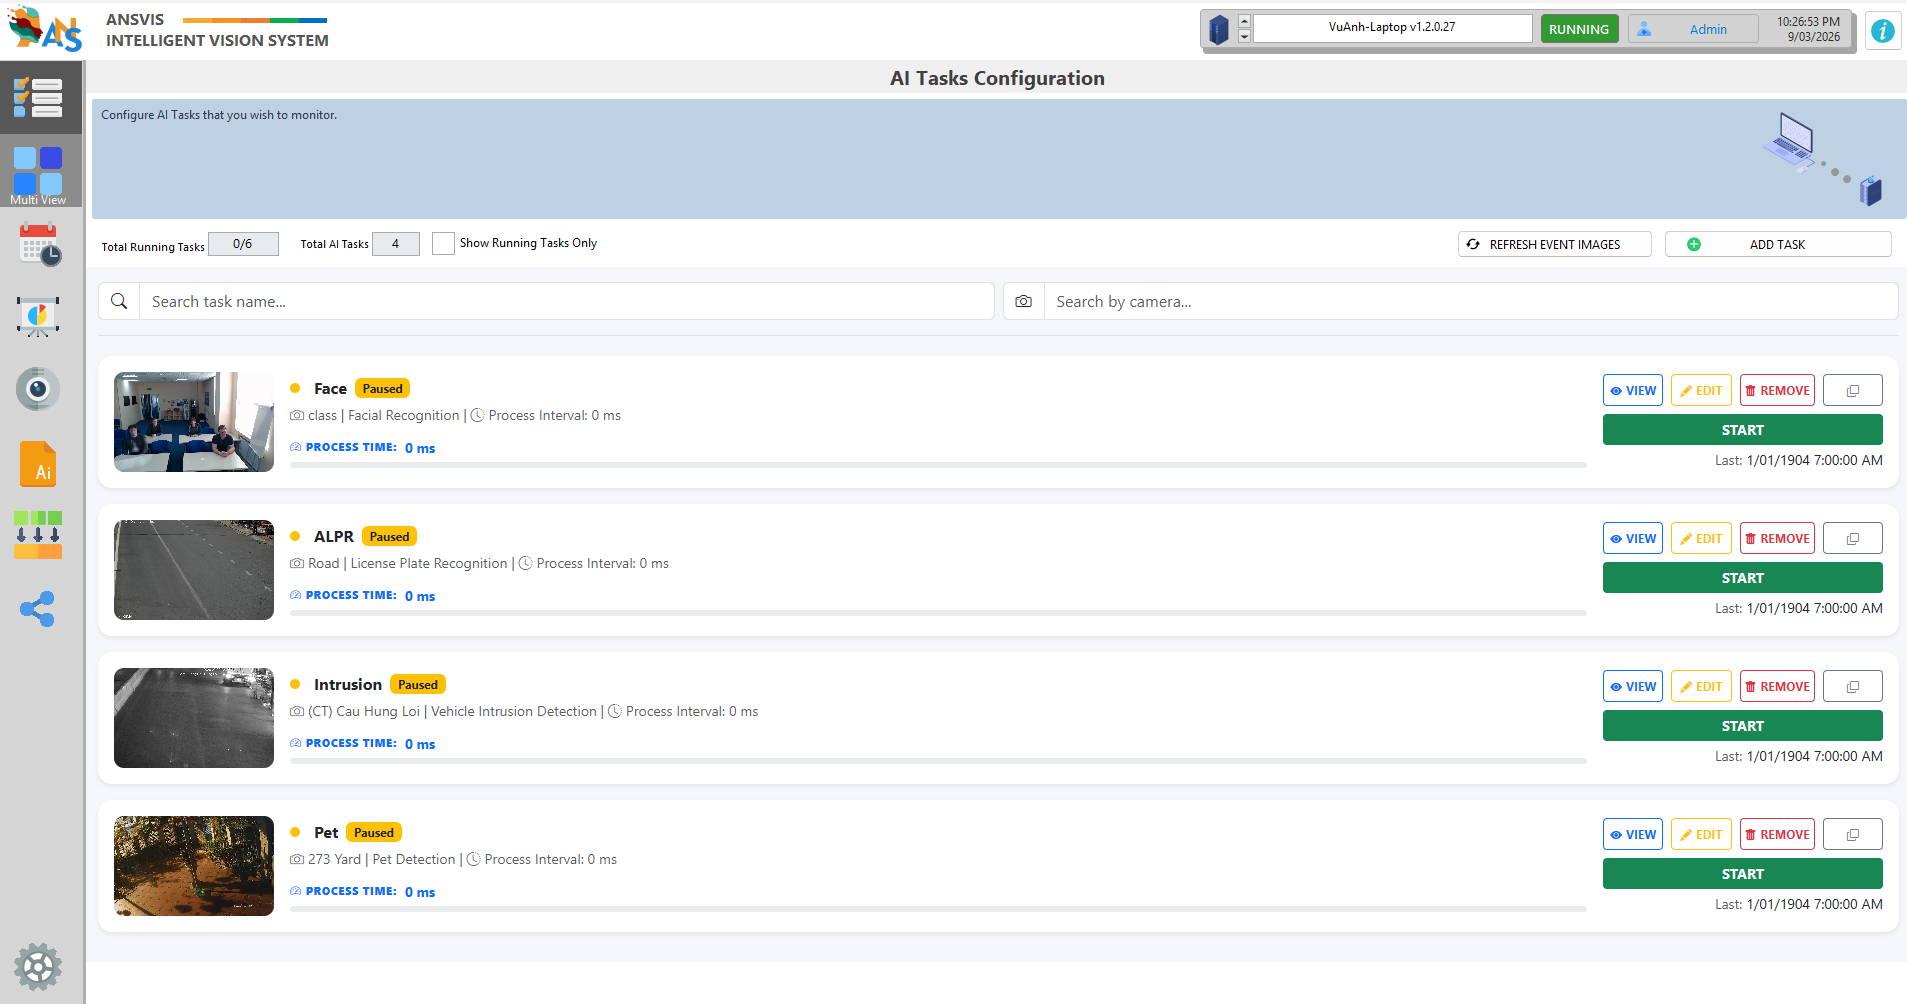Click the server spinner down arrow

(x=1244, y=36)
